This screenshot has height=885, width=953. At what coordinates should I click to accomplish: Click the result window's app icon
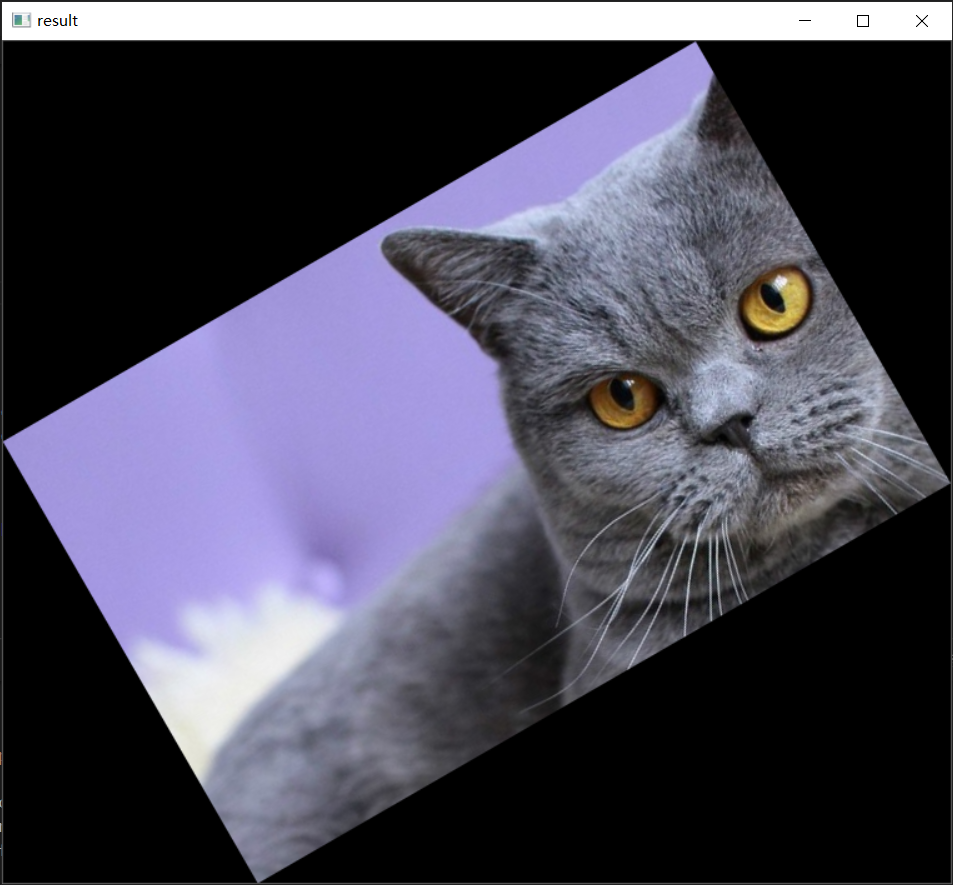[x=21, y=21]
